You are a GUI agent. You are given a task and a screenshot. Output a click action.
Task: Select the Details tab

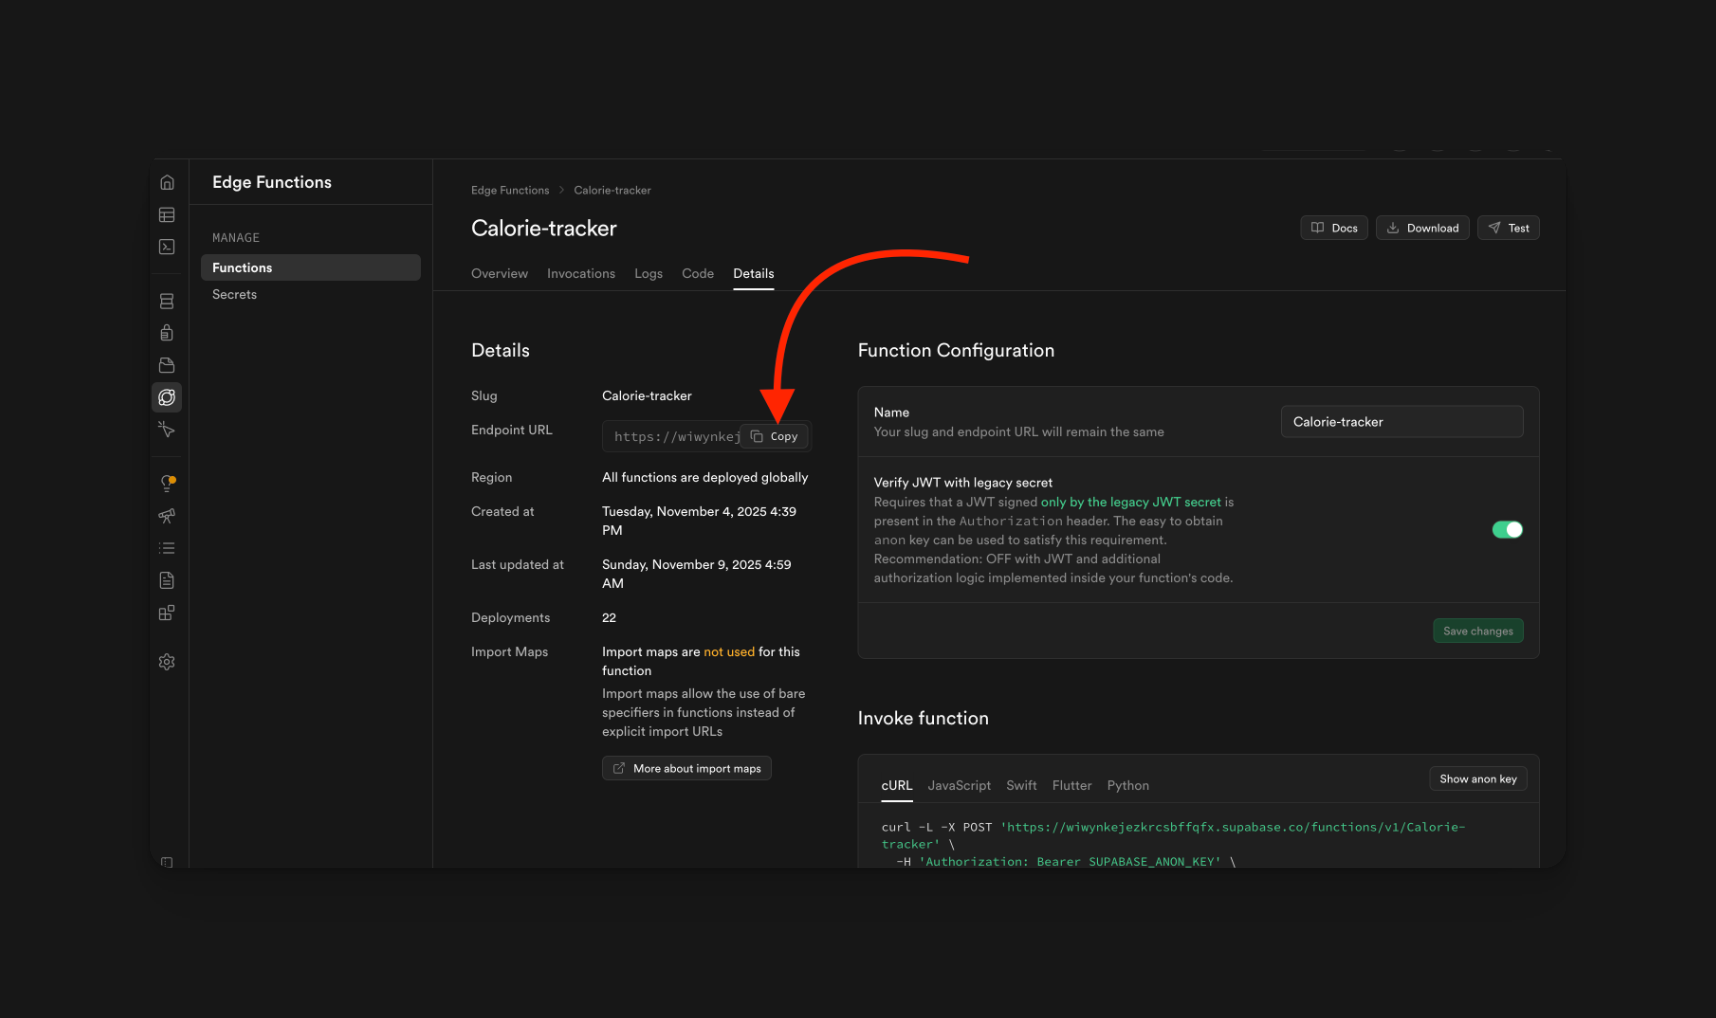(753, 273)
